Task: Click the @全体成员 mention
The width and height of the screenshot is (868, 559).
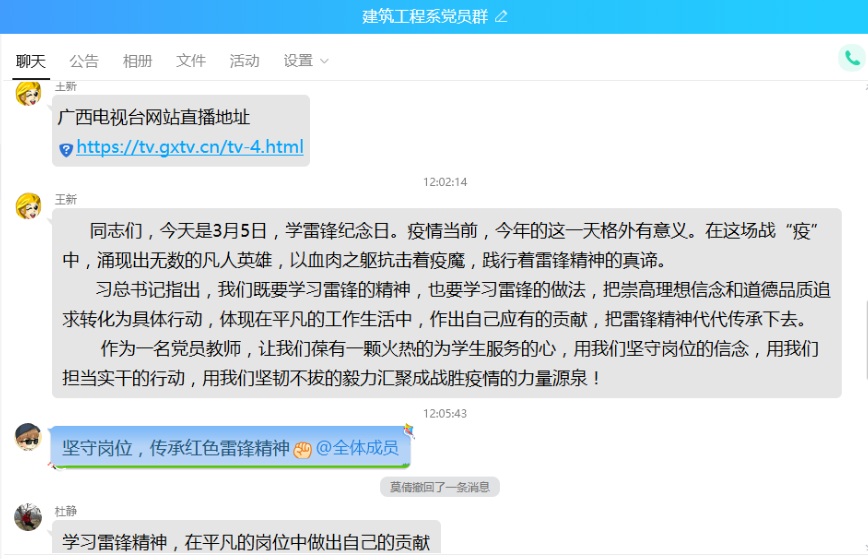Action: pos(357,448)
